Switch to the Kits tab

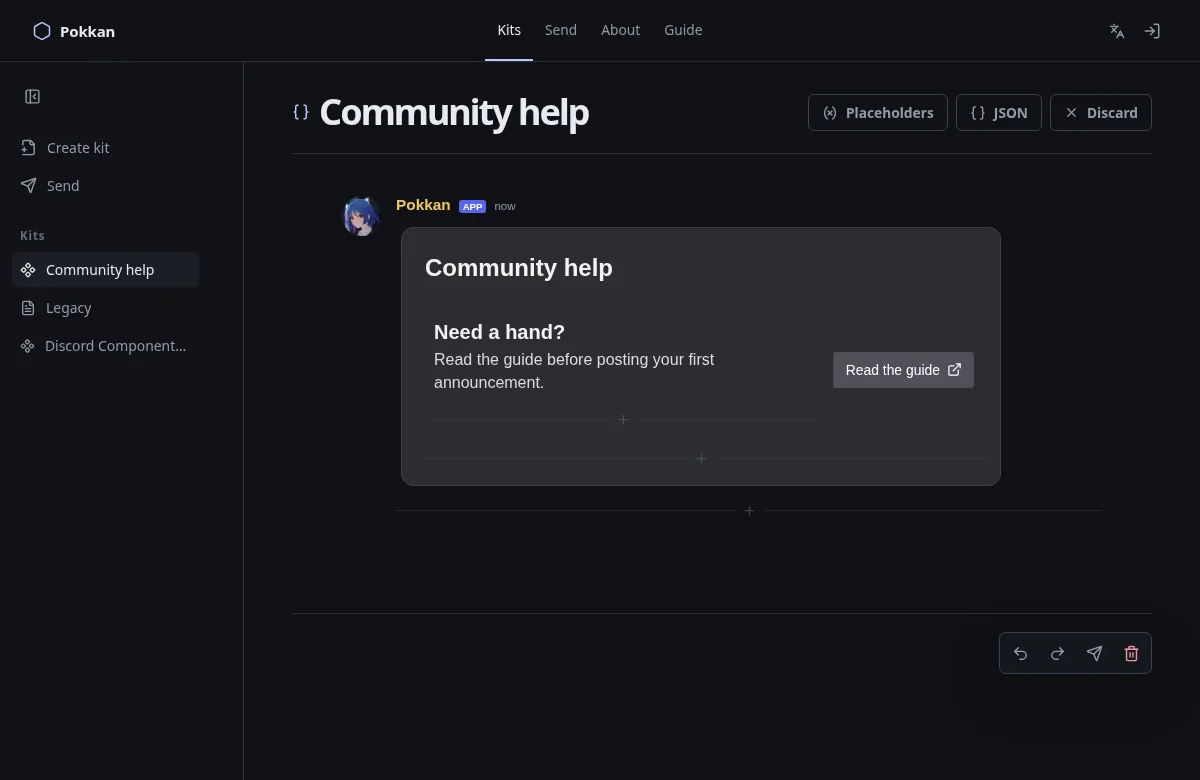[x=509, y=30]
